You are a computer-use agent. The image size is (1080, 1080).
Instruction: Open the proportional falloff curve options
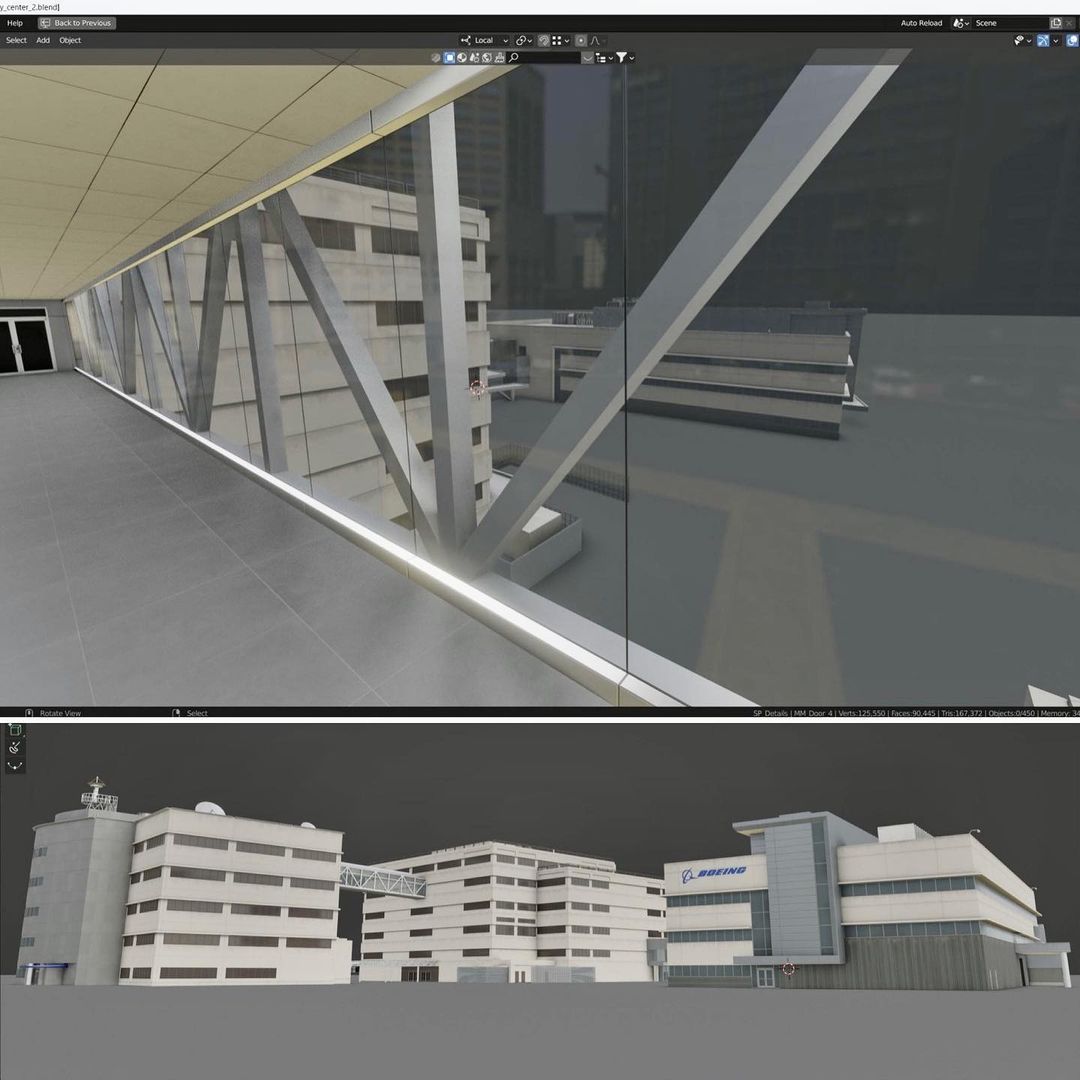(x=597, y=40)
